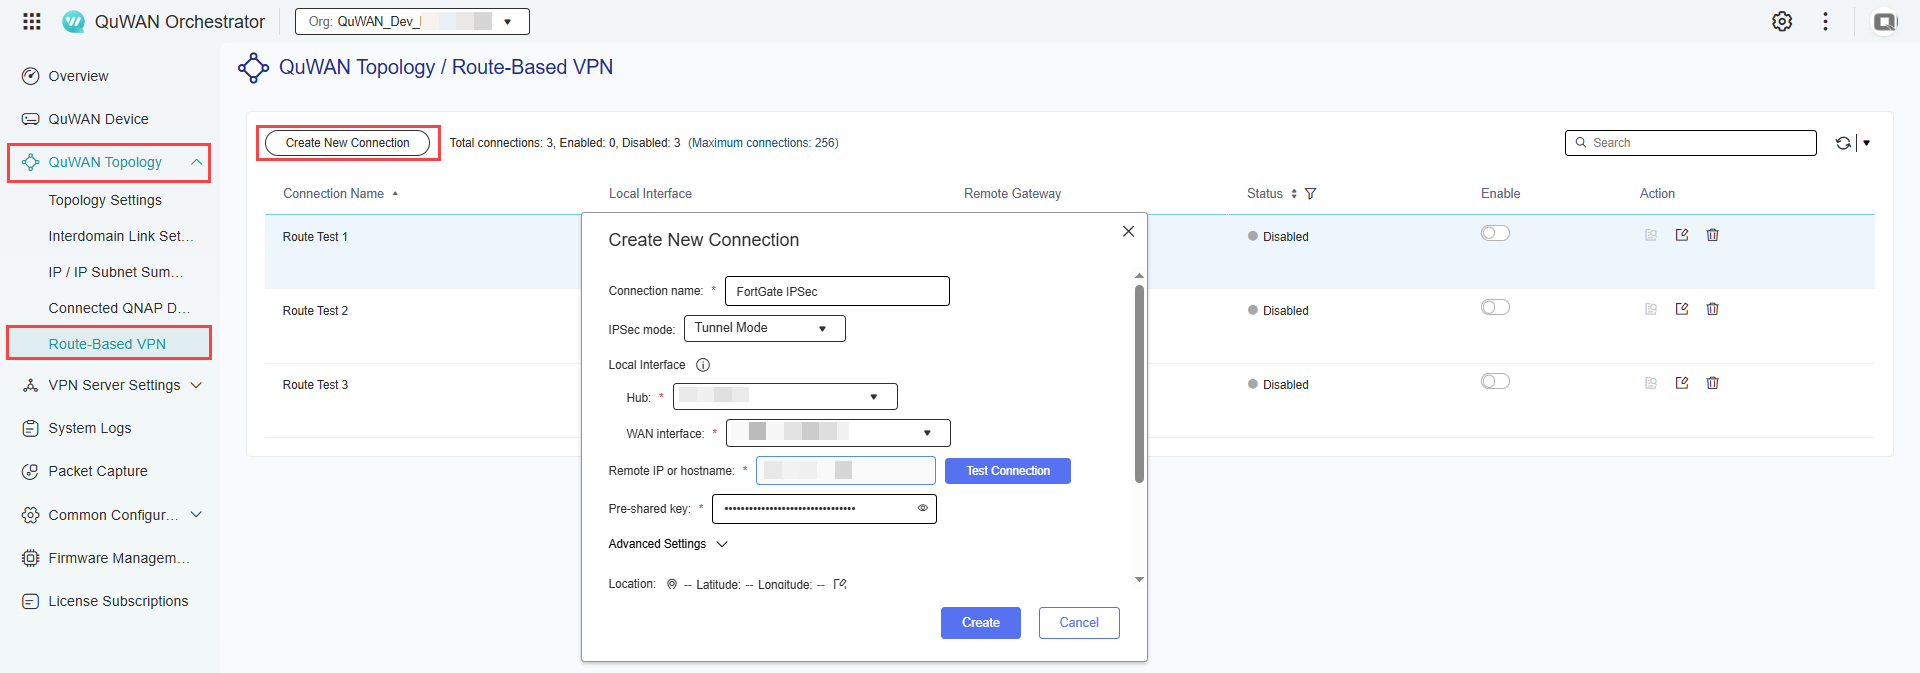Image resolution: width=1920 pixels, height=673 pixels.
Task: Open License Subscriptions page
Action: [118, 601]
